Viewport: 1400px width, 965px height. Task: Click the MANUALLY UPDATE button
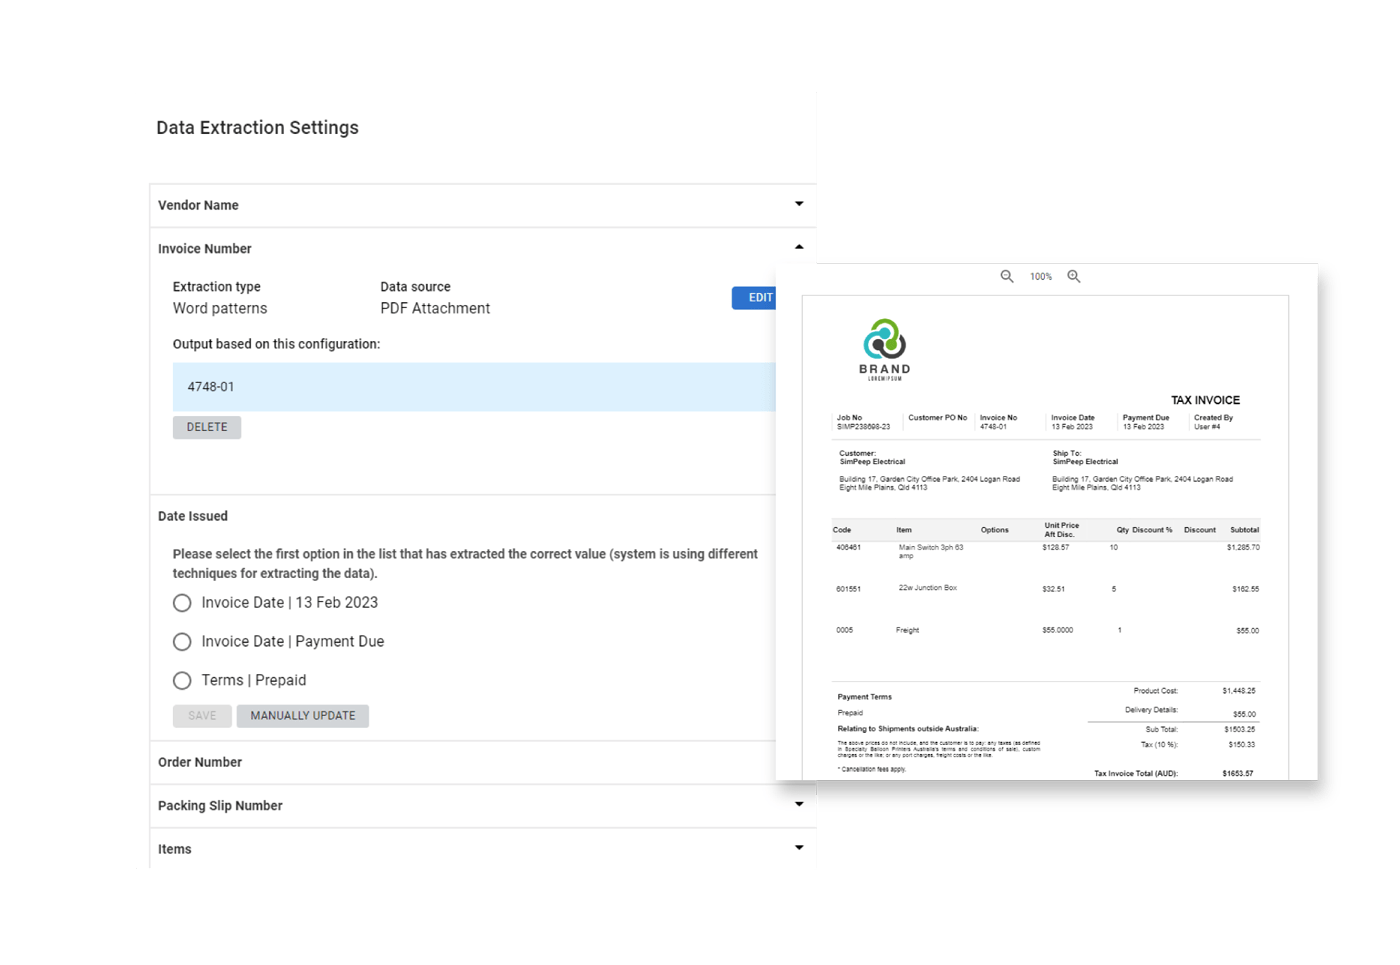coord(303,716)
